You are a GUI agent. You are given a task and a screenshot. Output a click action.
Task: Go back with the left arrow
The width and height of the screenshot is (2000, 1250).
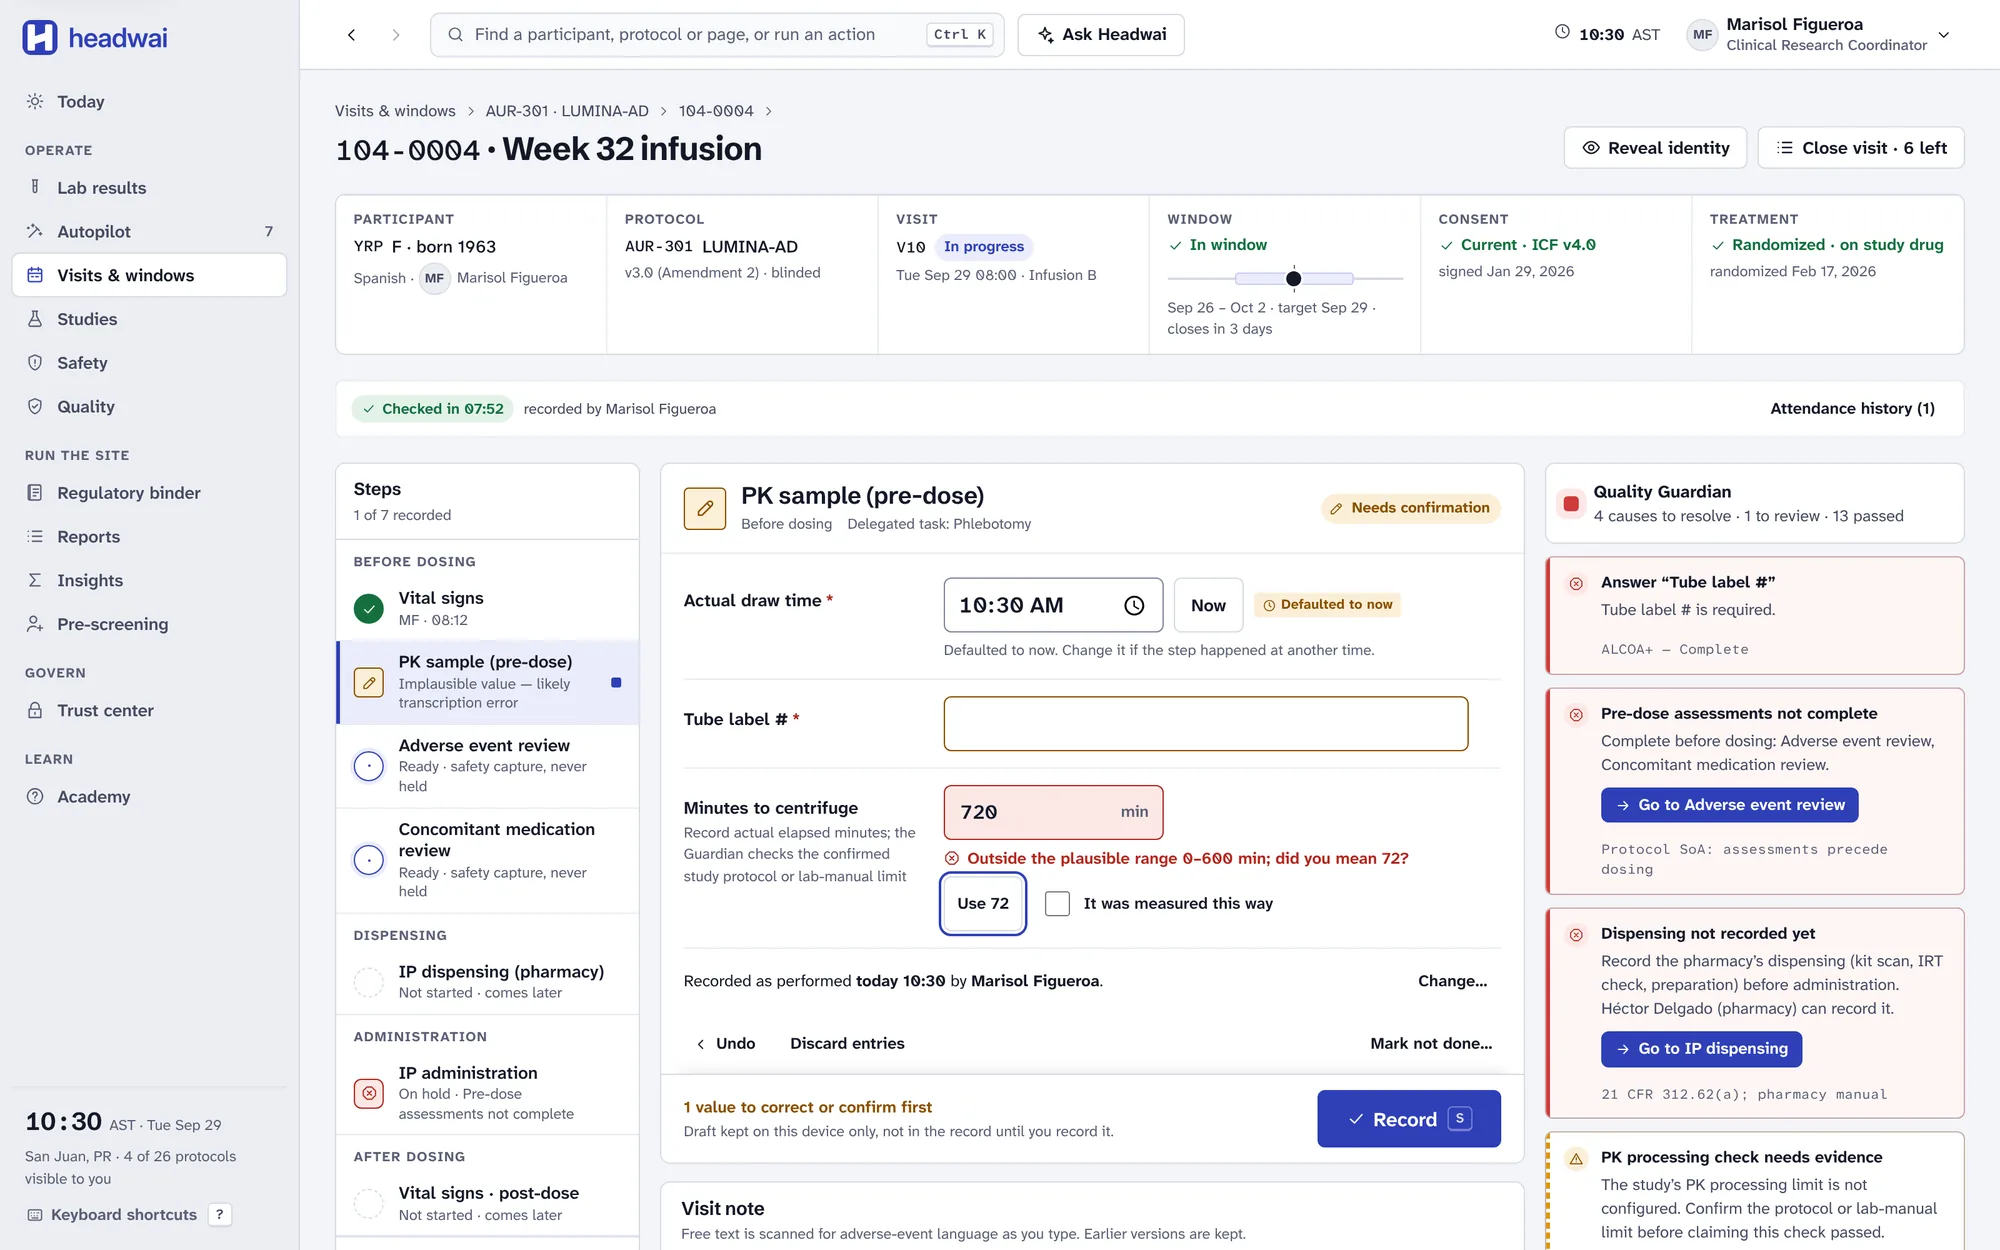coord(352,35)
